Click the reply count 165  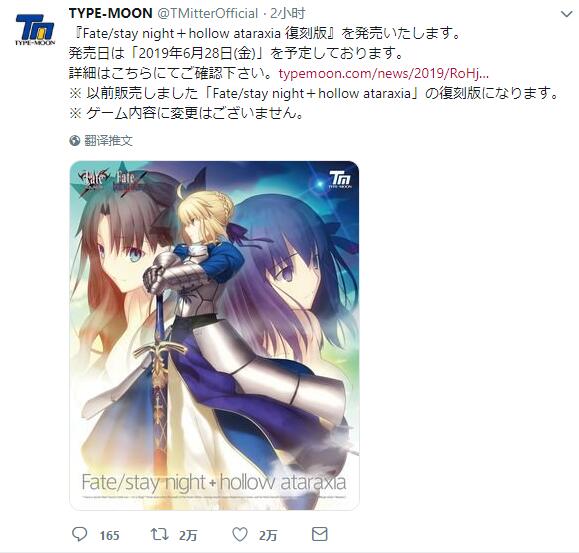tap(109, 535)
